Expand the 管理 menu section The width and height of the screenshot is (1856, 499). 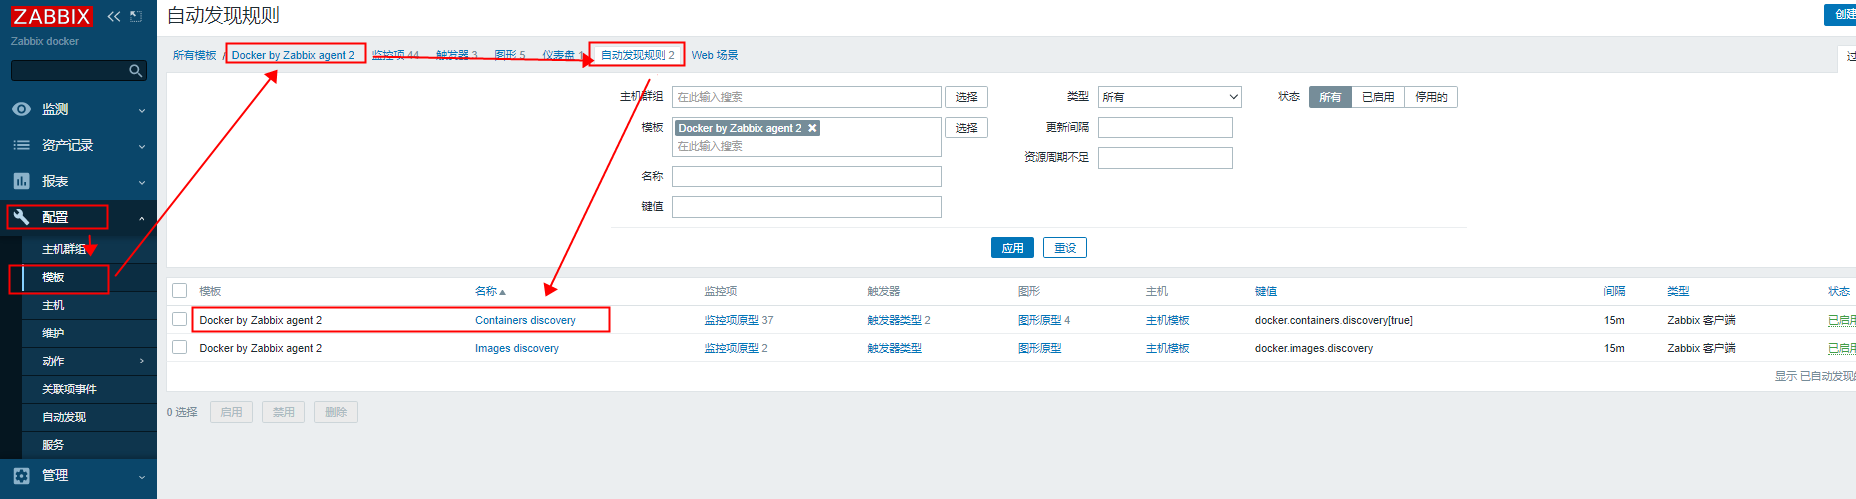point(141,477)
